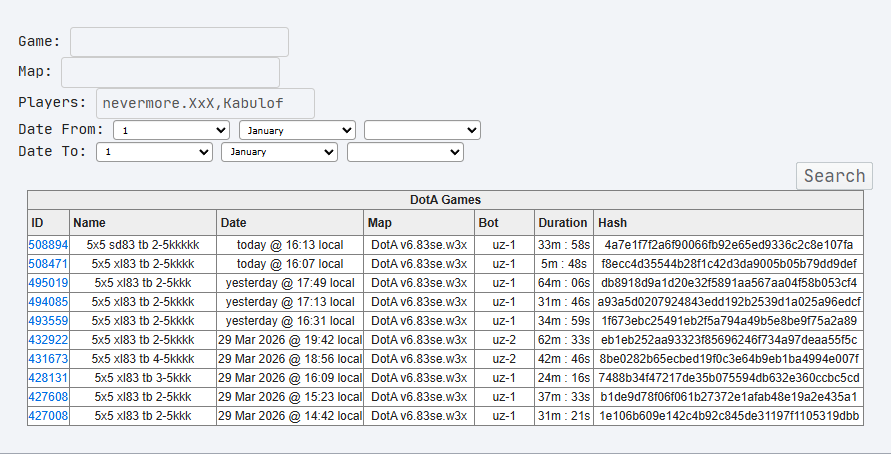Open the Date From day dropdown
Viewport: 891px width, 454px height.
coord(171,130)
